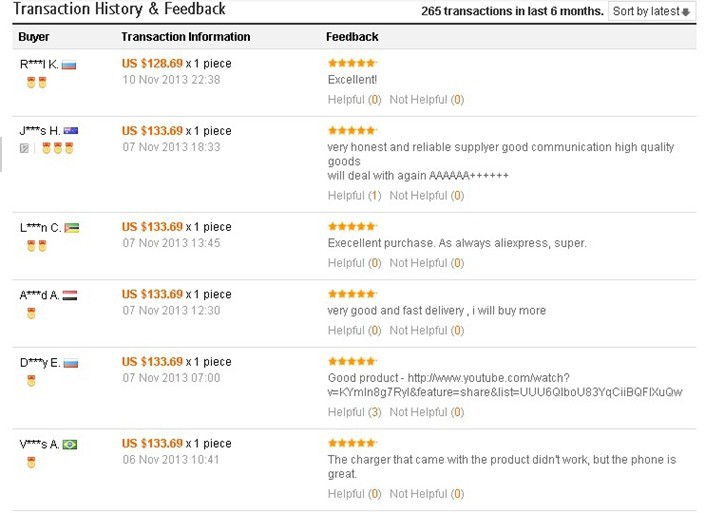Click Helpful (1) on J***s H. review
The image size is (705, 513).
354,196
